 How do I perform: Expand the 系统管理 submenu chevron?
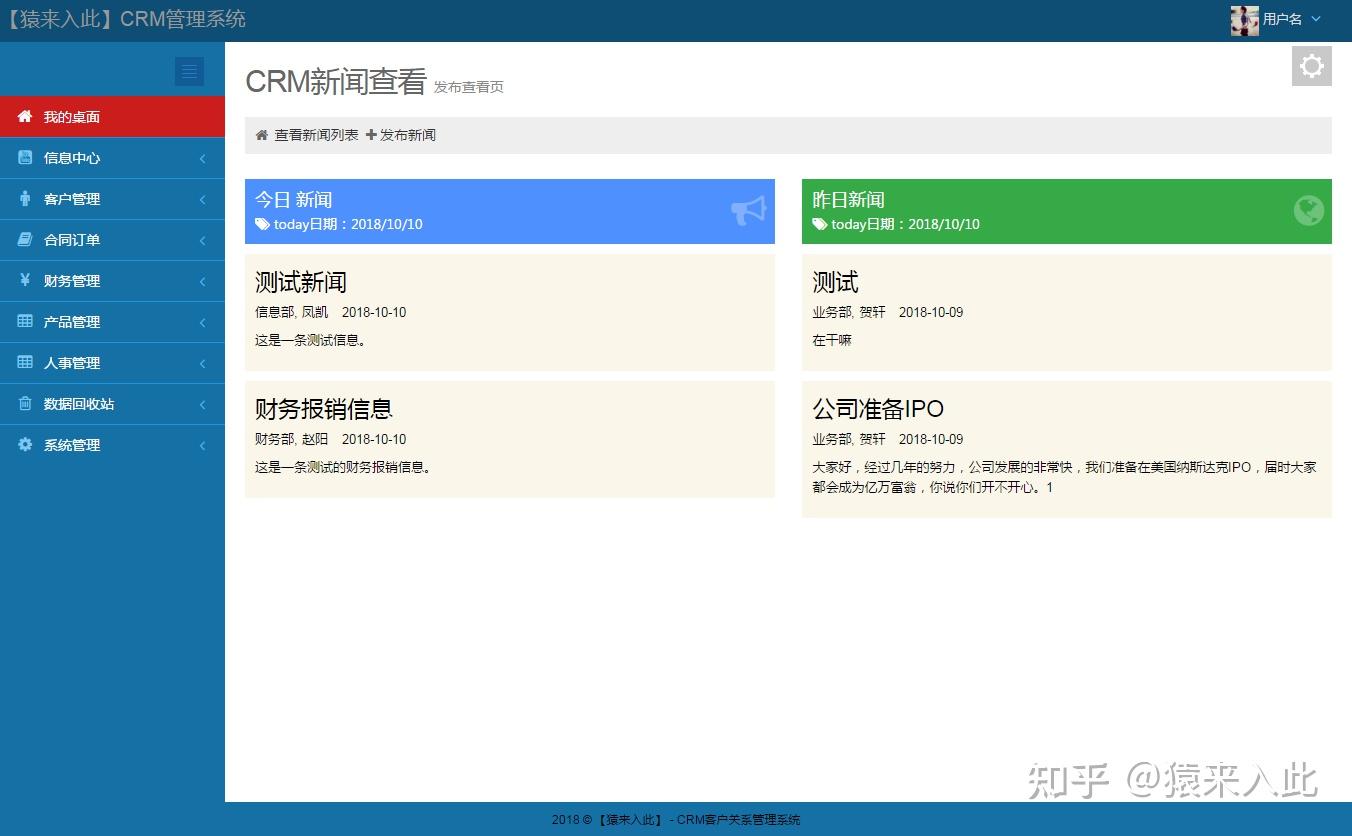202,445
